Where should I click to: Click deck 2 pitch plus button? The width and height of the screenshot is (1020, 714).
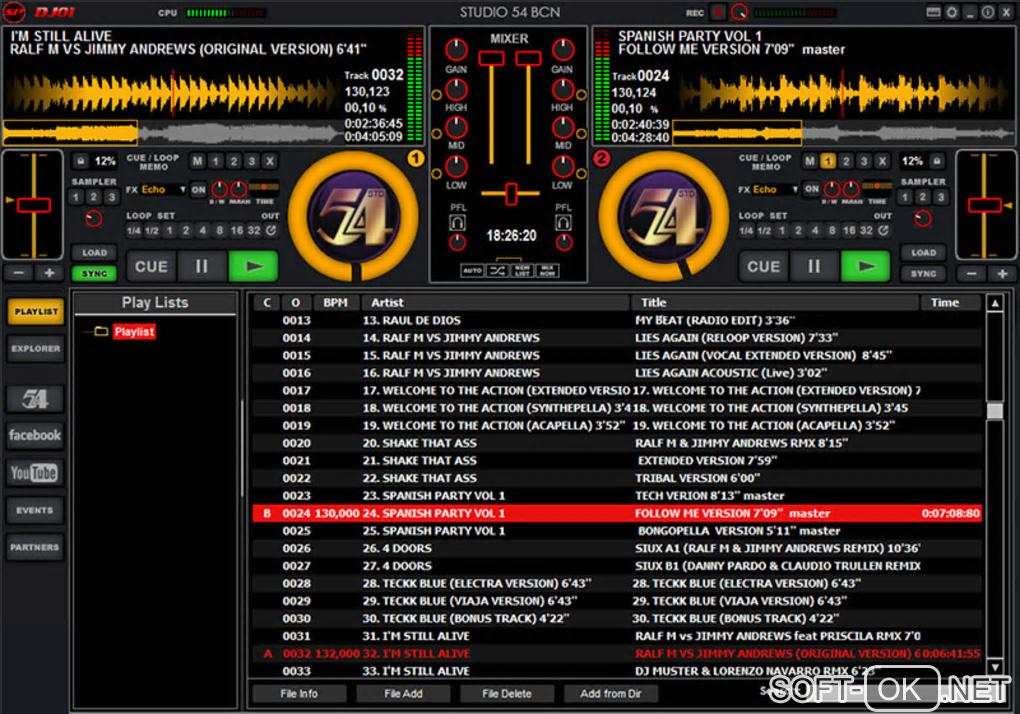1002,274
